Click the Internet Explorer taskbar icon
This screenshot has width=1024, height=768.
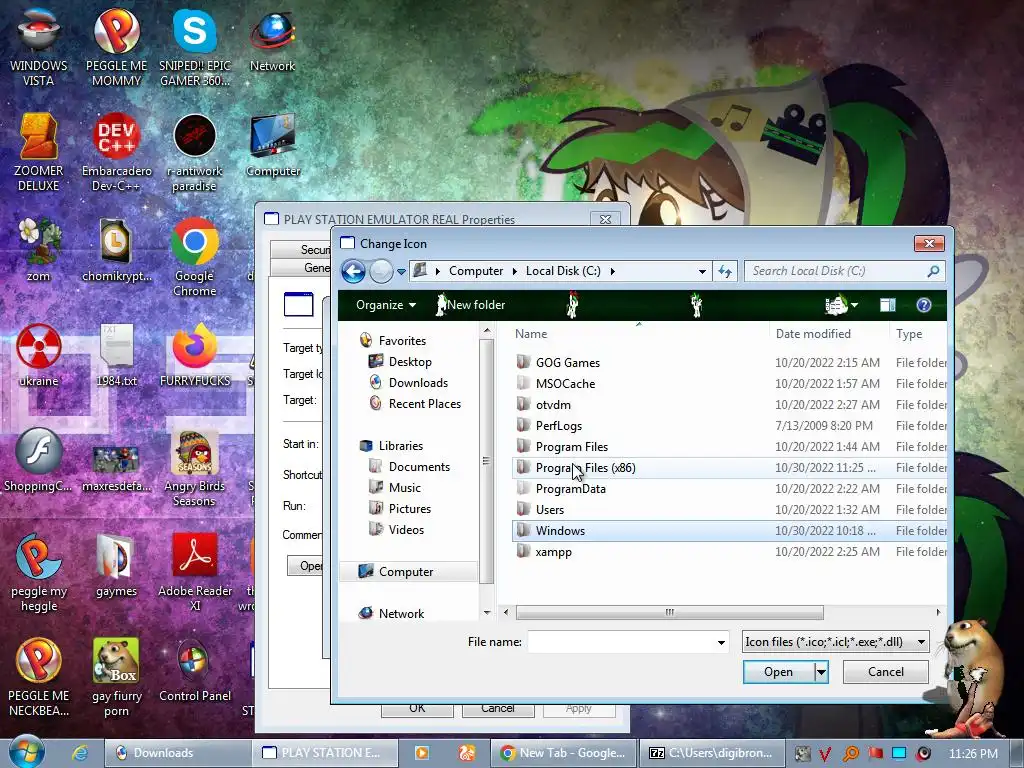pos(80,753)
